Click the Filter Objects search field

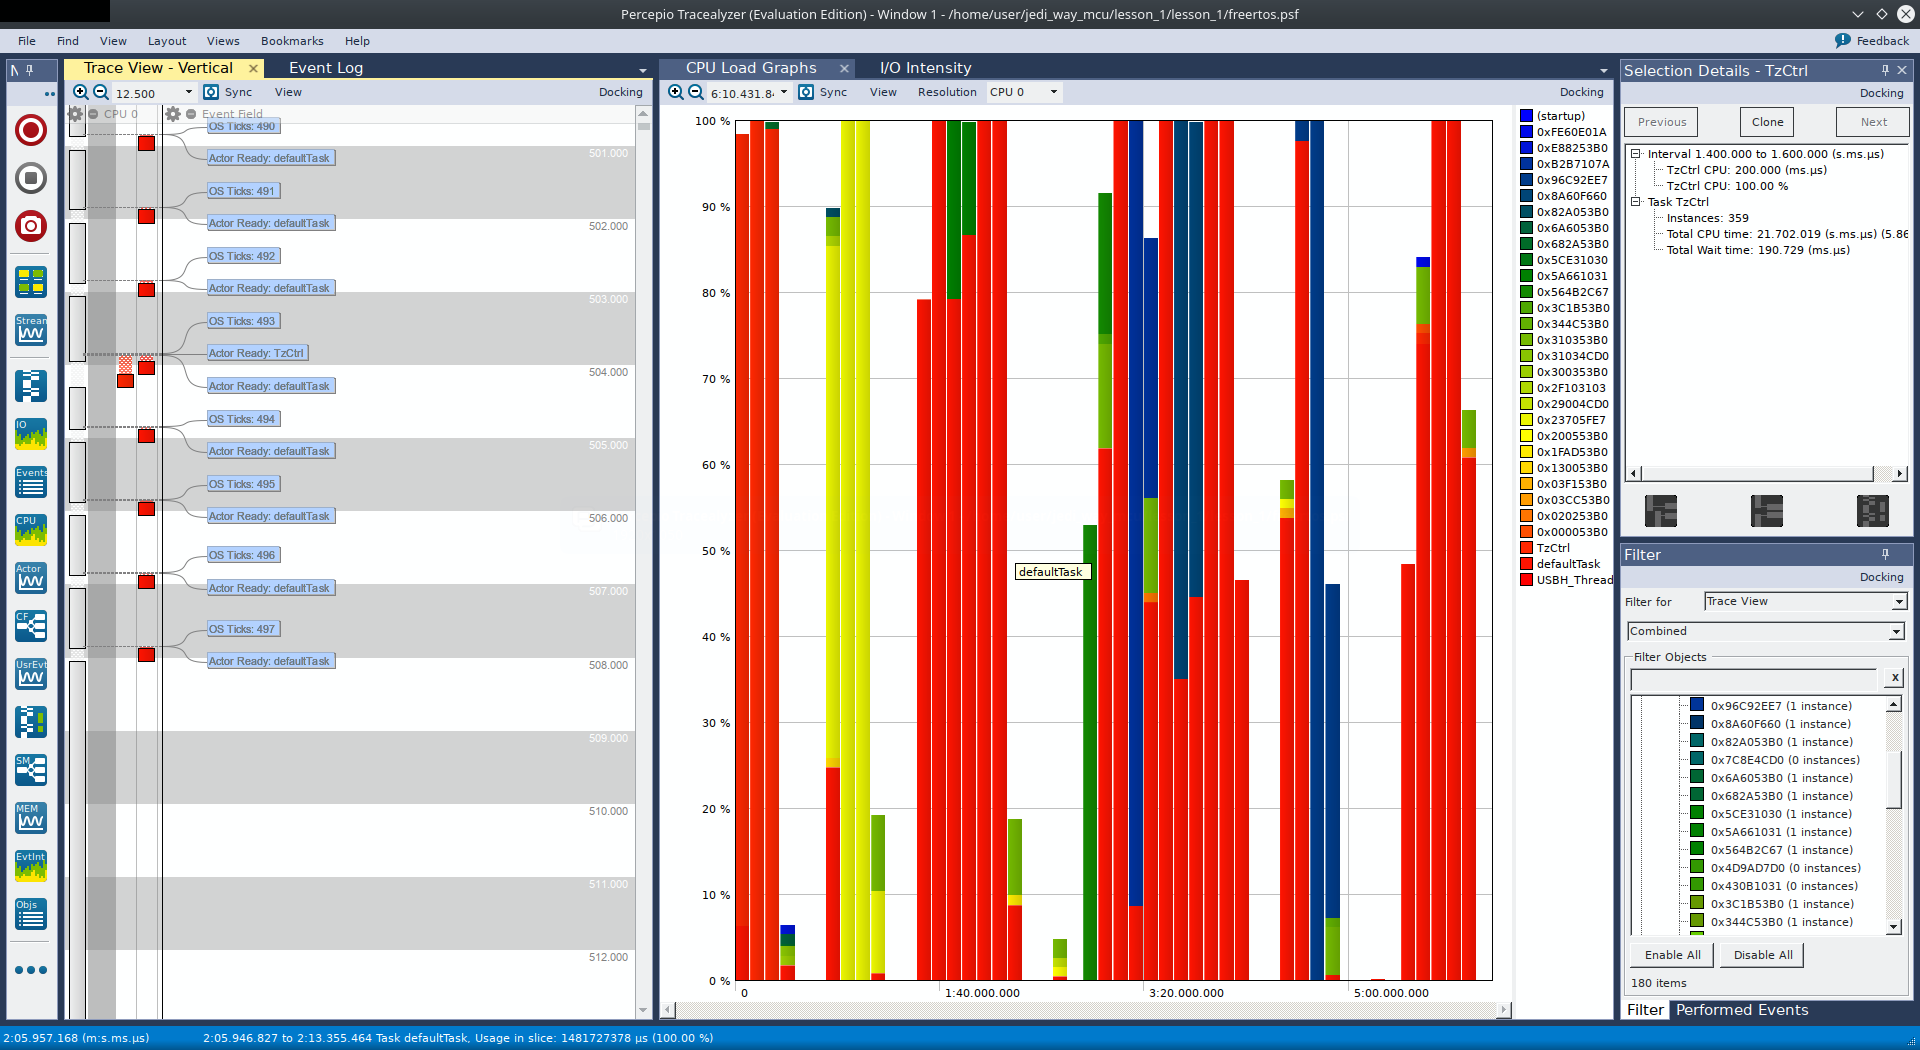click(1755, 678)
